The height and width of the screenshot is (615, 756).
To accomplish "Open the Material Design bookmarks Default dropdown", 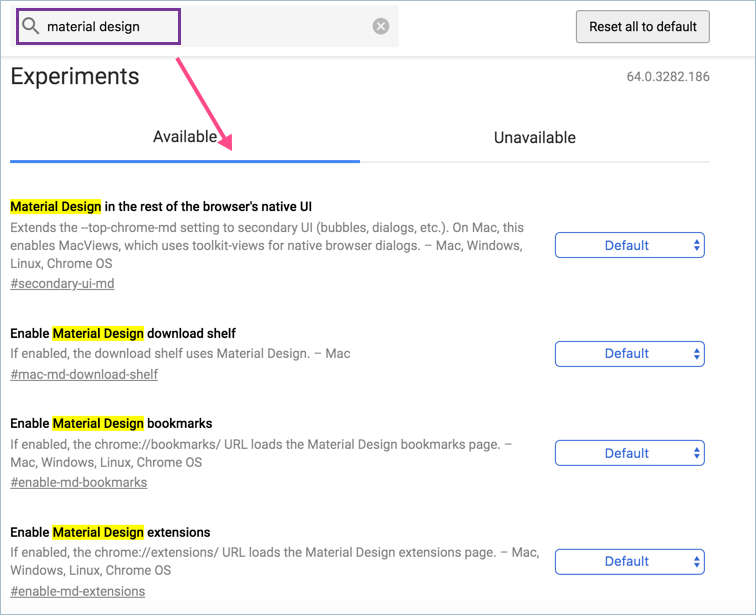I will click(x=629, y=453).
